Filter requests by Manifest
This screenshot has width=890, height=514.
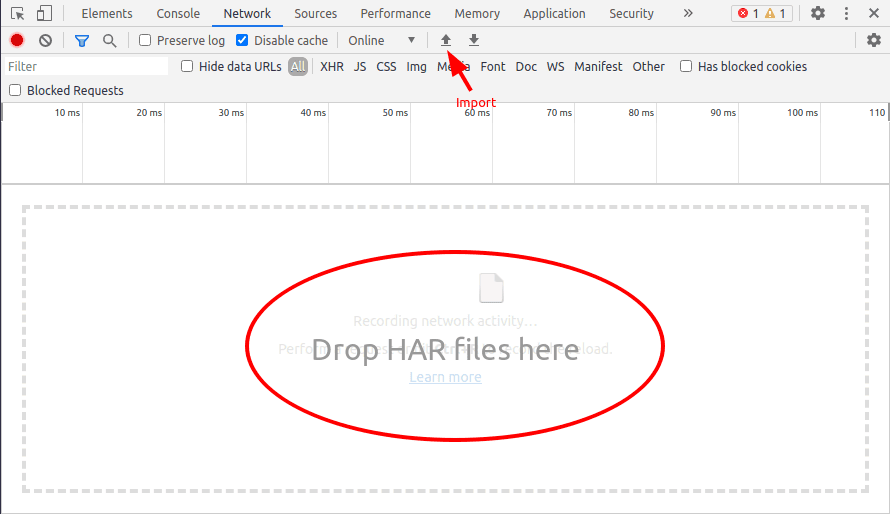click(x=598, y=66)
